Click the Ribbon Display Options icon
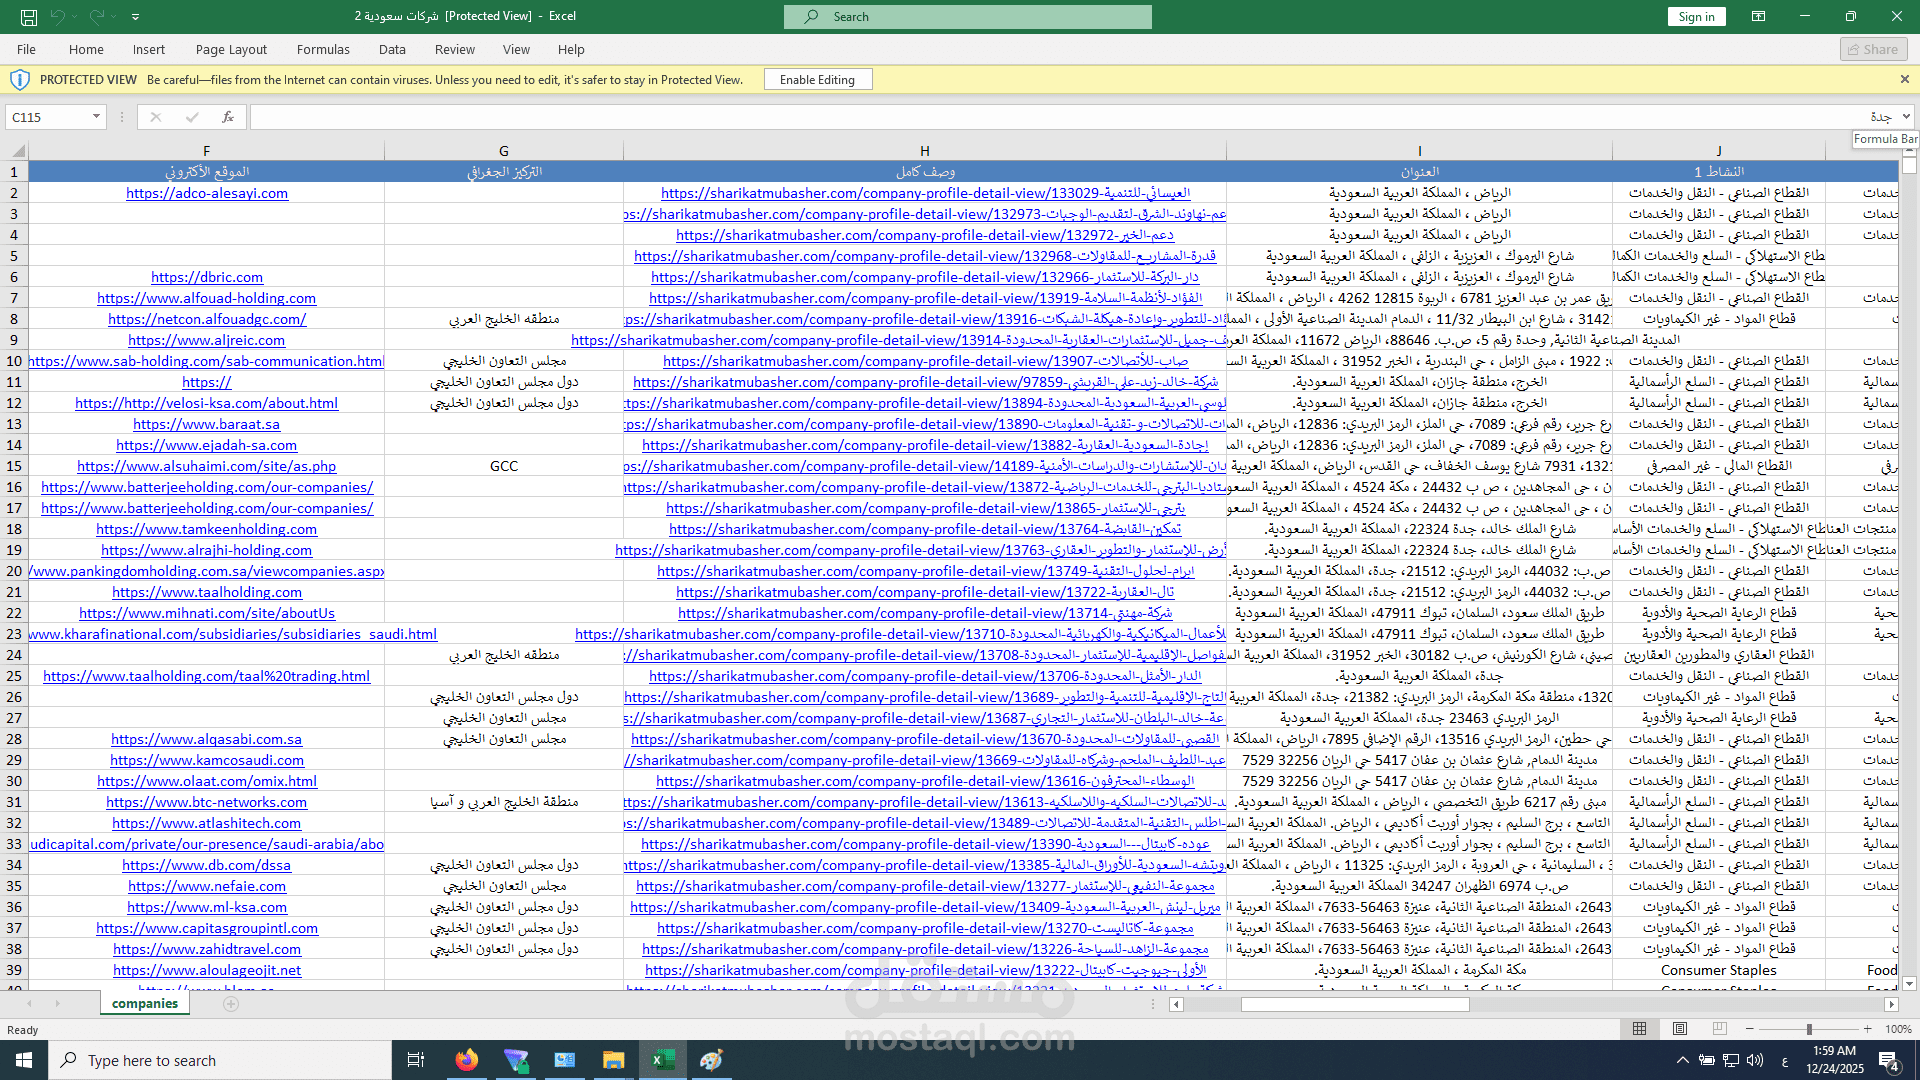The width and height of the screenshot is (1920, 1080). point(1758,16)
